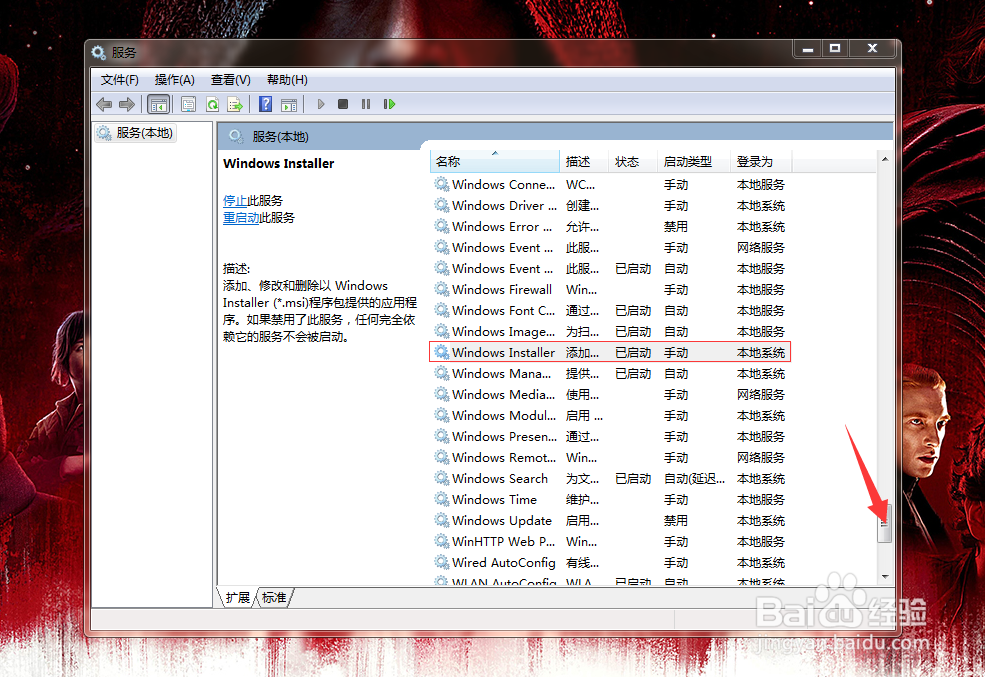
Task: Select the Windows Remot... service row
Action: click(610, 457)
